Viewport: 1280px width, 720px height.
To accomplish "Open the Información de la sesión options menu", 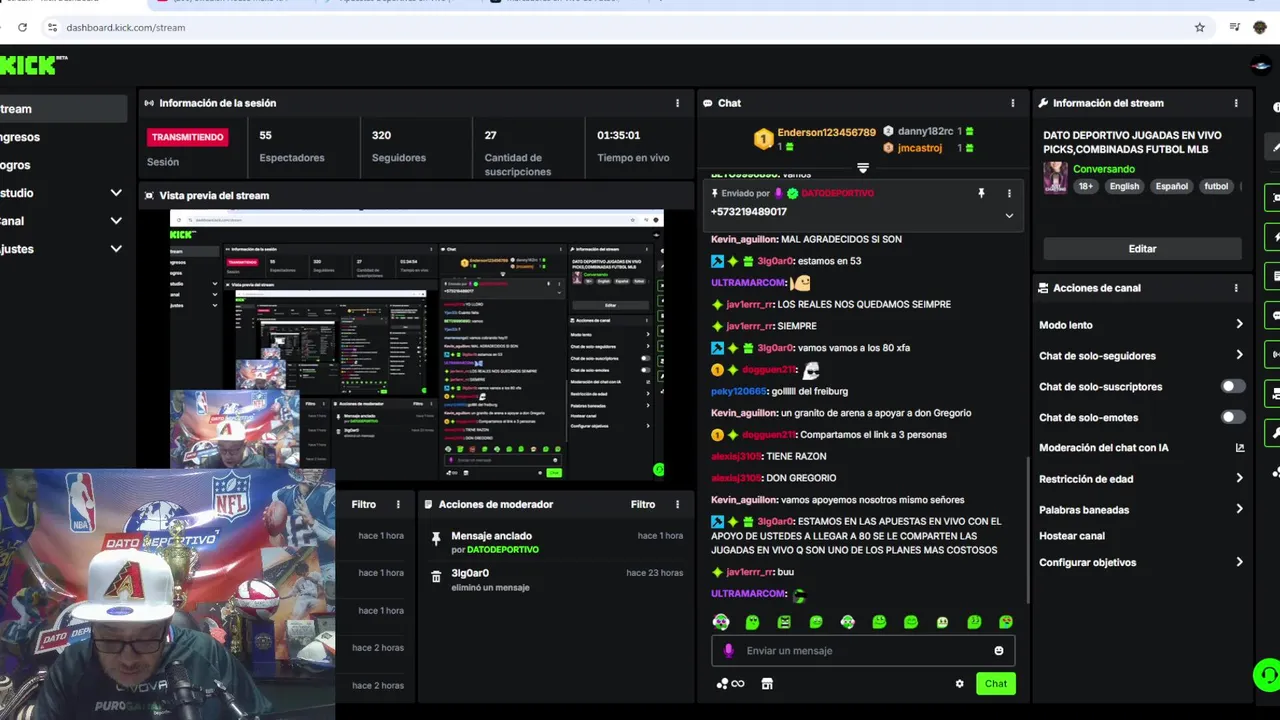I will pyautogui.click(x=677, y=103).
